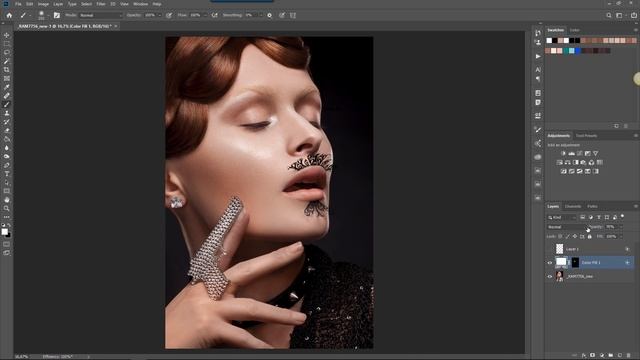Select the Eyedropper tool
The image size is (640, 360).
[7, 87]
